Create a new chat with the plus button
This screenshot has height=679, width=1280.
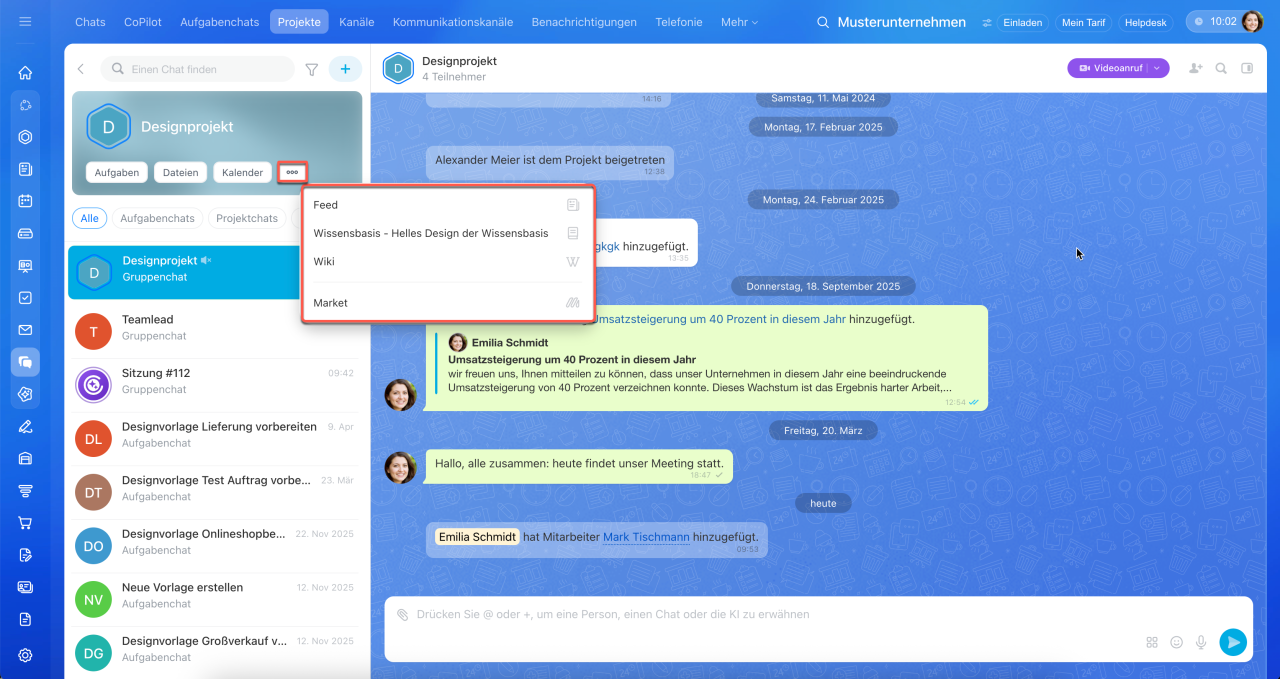pyautogui.click(x=345, y=69)
